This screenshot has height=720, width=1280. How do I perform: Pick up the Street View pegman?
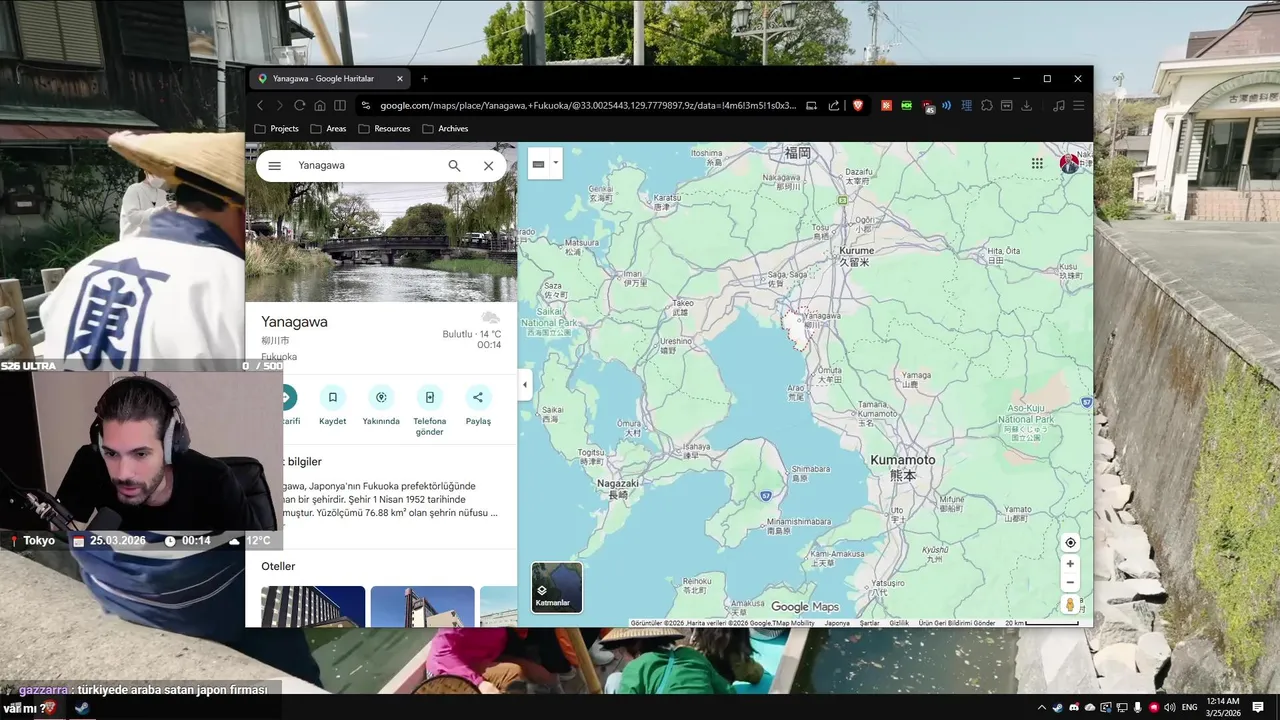tap(1070, 605)
